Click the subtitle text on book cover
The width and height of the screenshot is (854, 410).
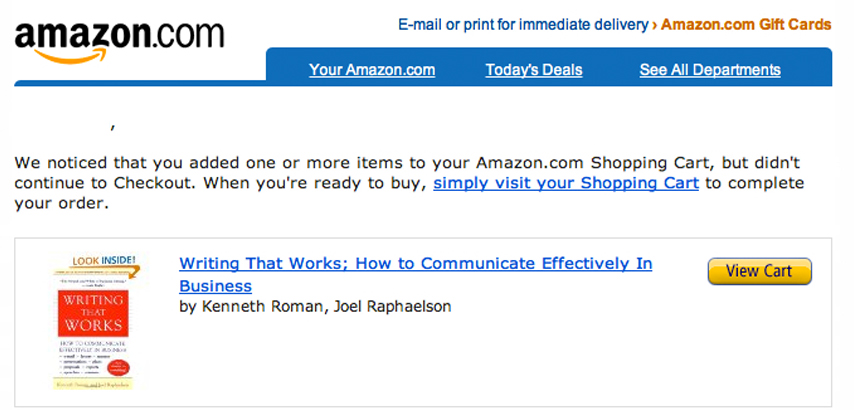92,348
